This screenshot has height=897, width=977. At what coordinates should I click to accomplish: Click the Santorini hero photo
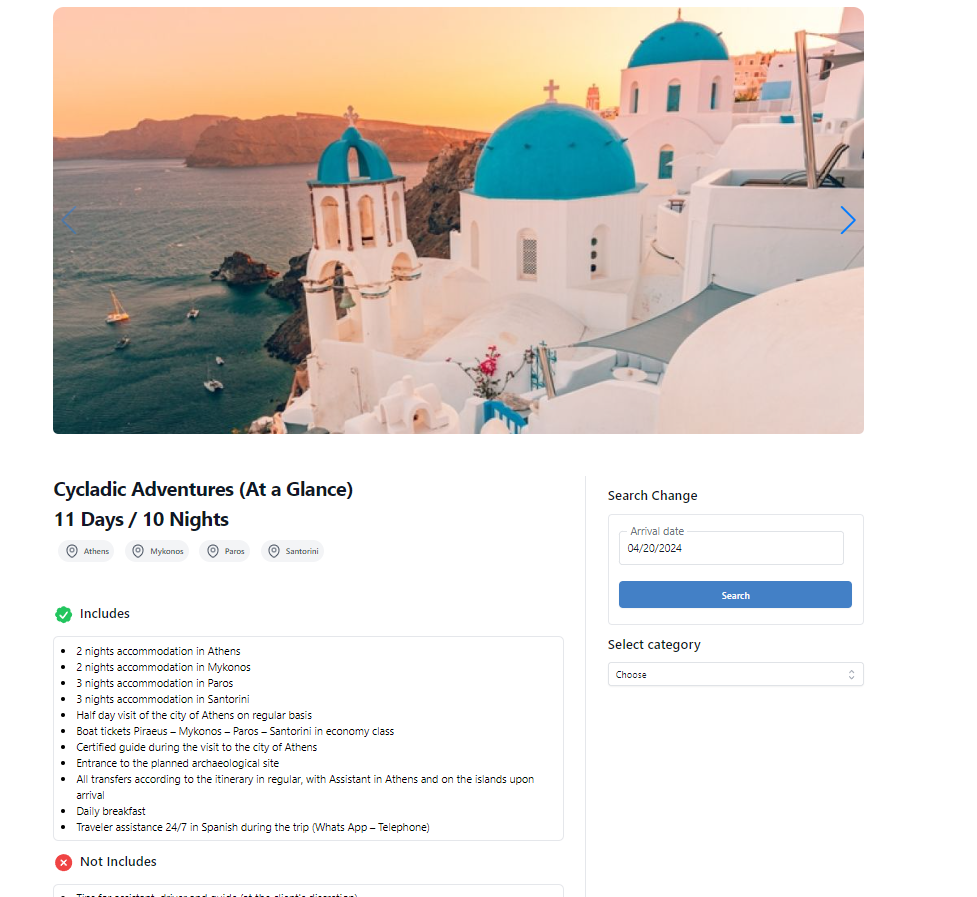point(458,220)
